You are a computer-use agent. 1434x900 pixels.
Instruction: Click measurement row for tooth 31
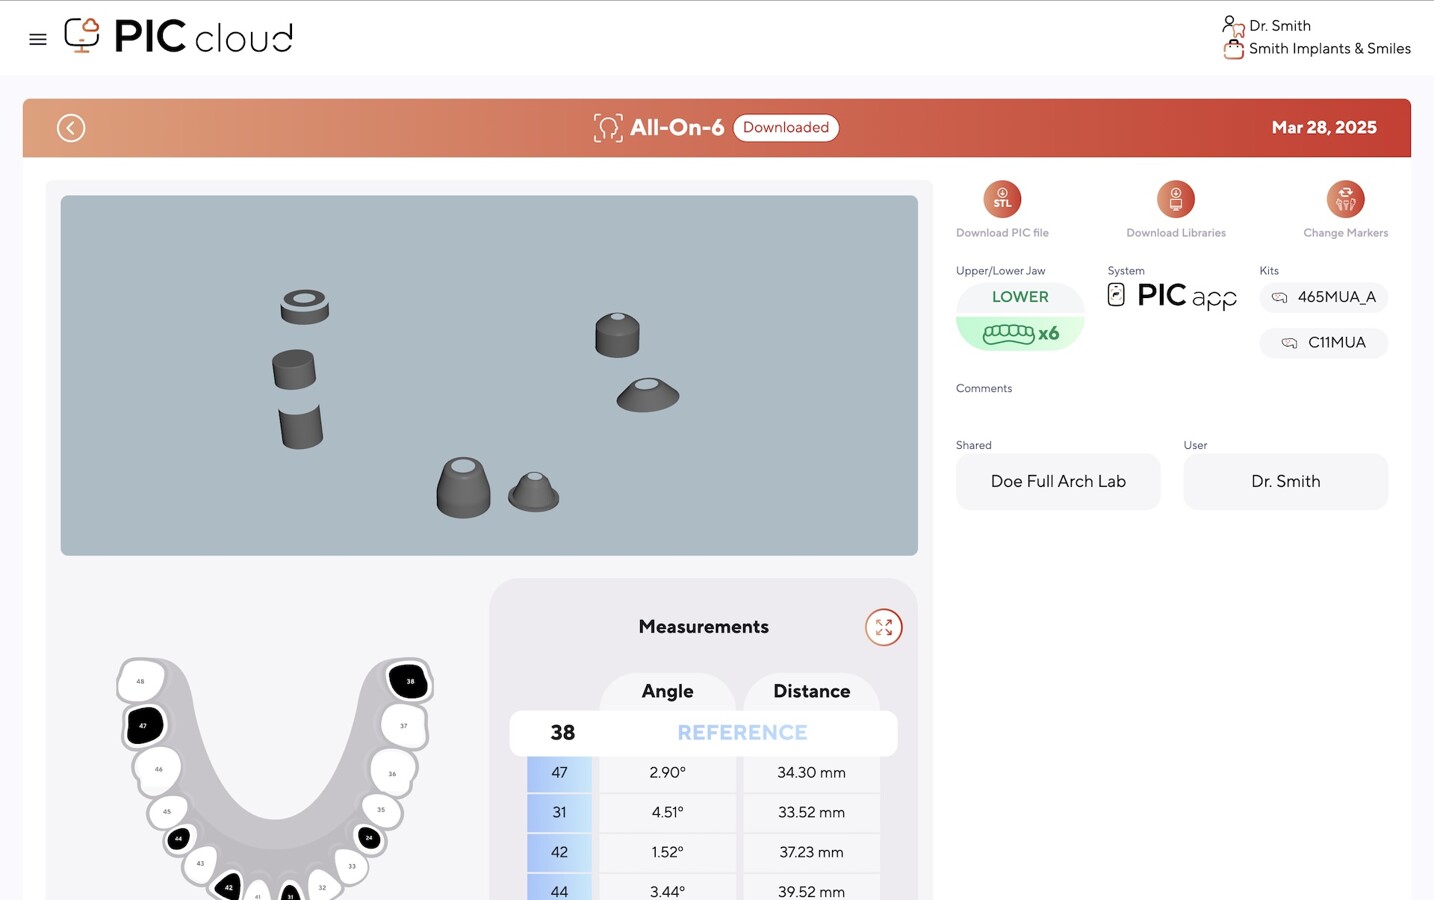(703, 812)
